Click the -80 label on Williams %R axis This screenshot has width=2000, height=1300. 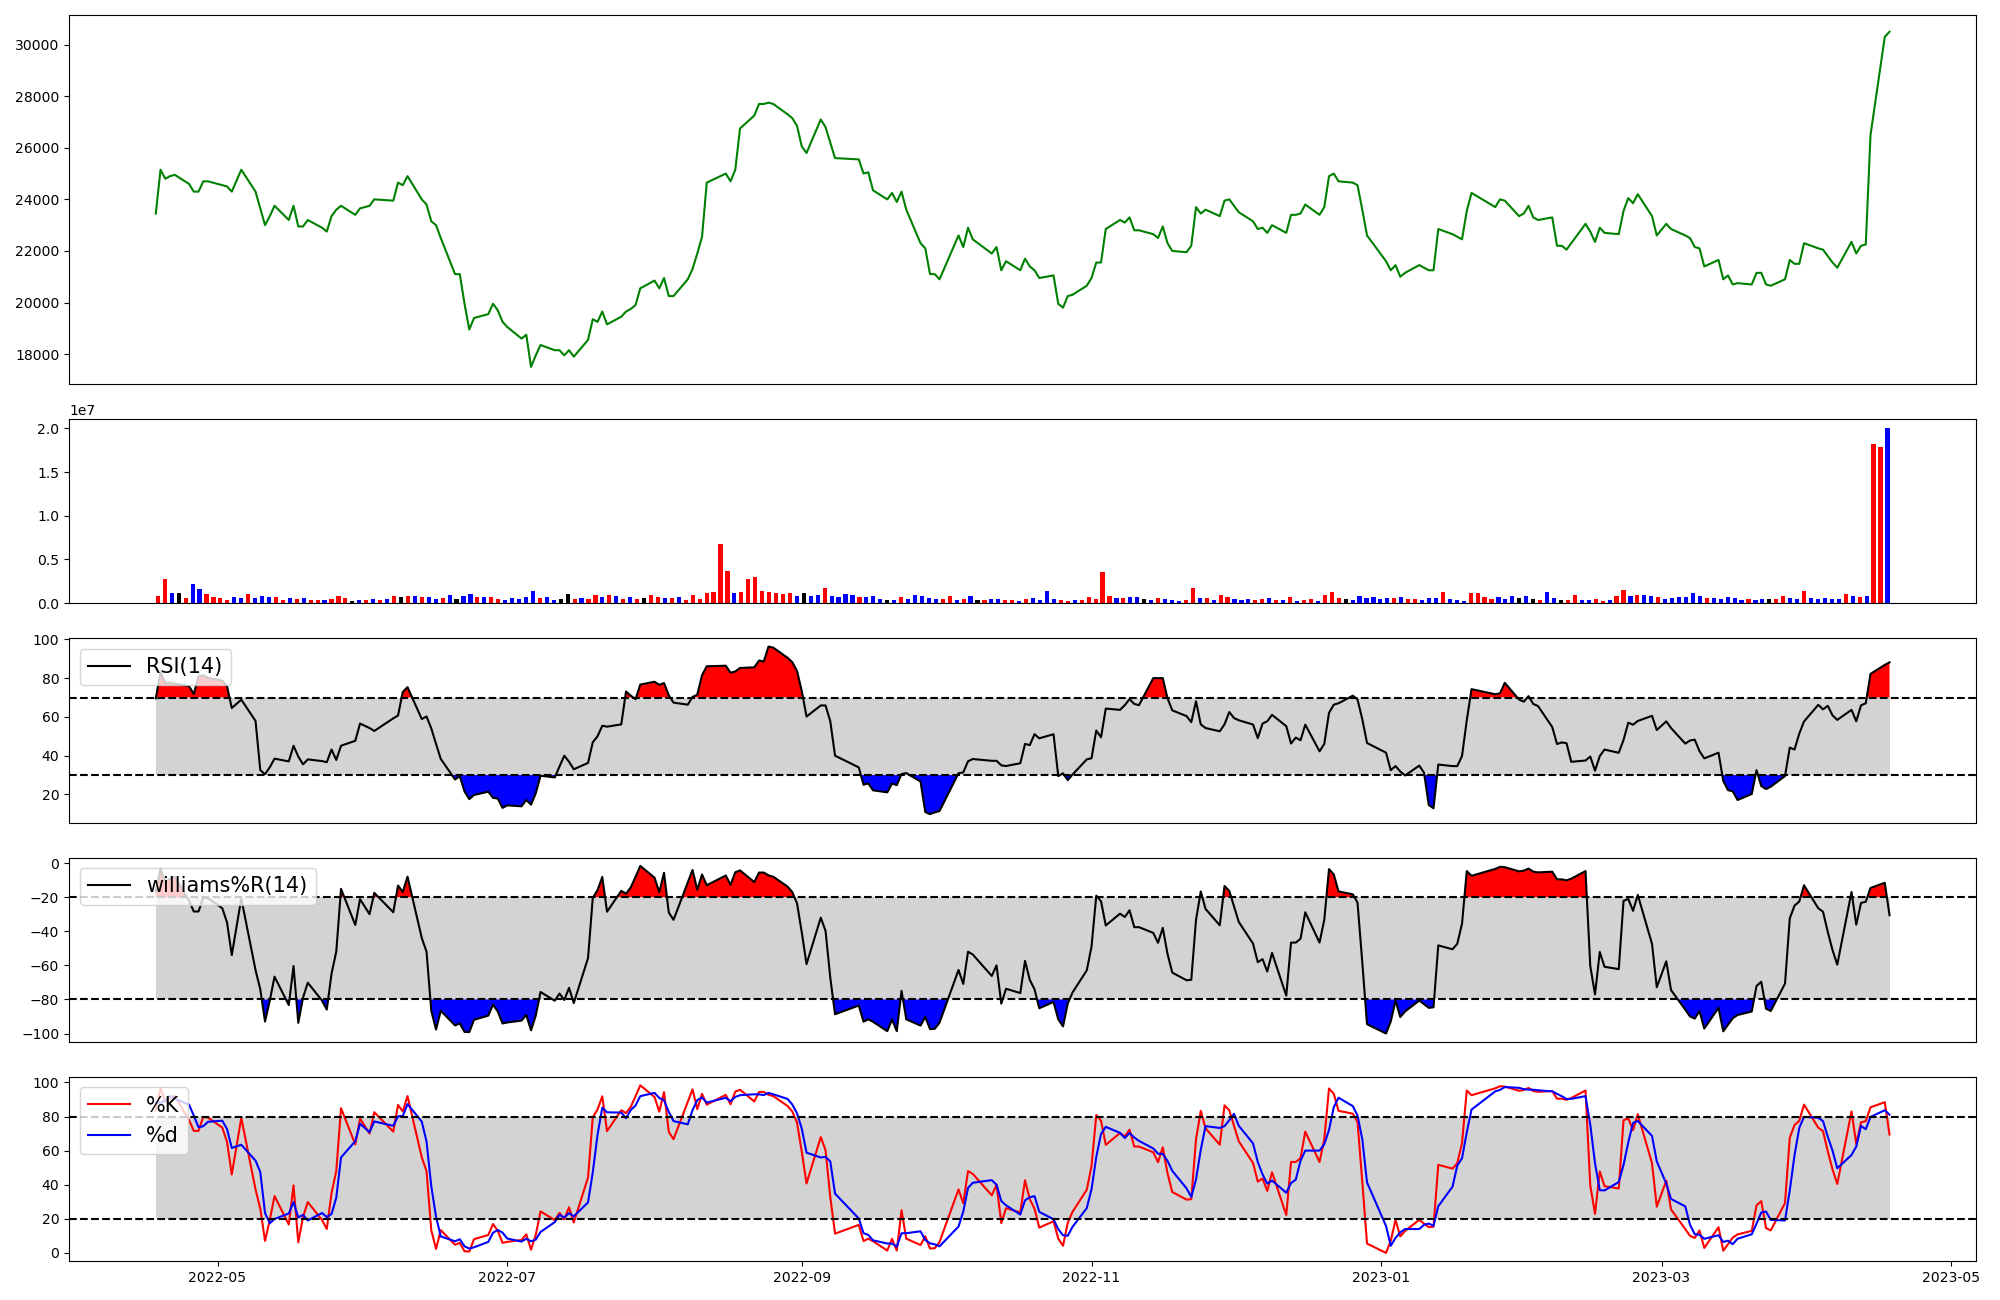tap(45, 1000)
